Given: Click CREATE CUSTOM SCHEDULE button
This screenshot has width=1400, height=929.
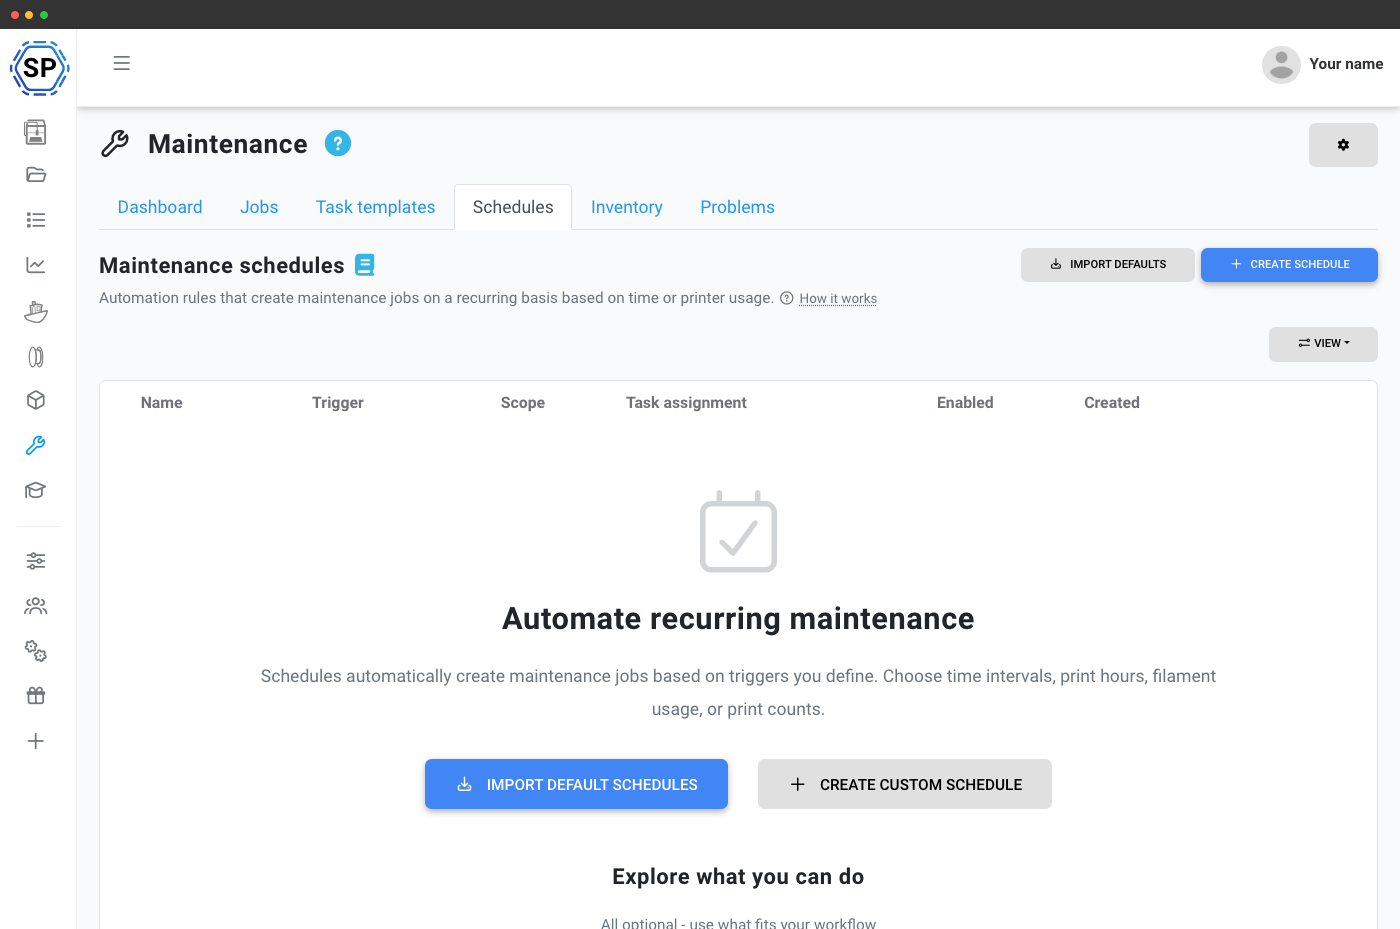Looking at the screenshot, I should pyautogui.click(x=905, y=784).
